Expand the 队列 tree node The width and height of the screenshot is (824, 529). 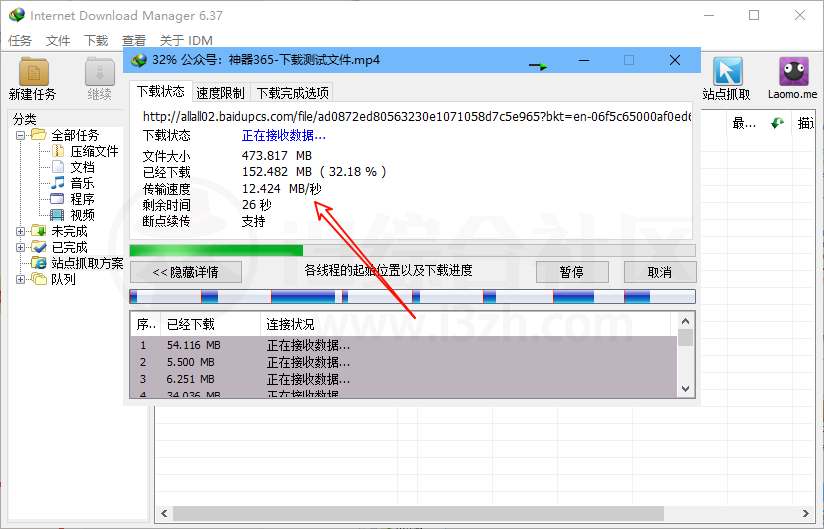pos(20,279)
